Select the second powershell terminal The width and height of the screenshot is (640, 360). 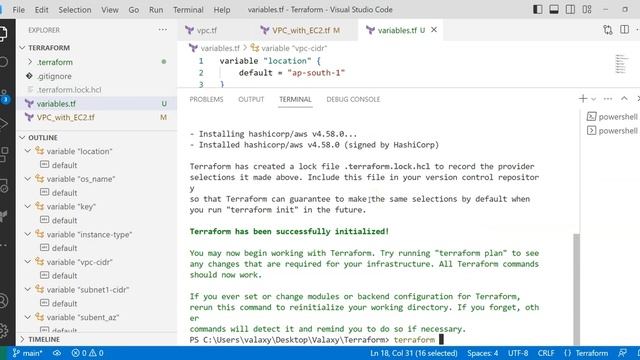coord(612,131)
